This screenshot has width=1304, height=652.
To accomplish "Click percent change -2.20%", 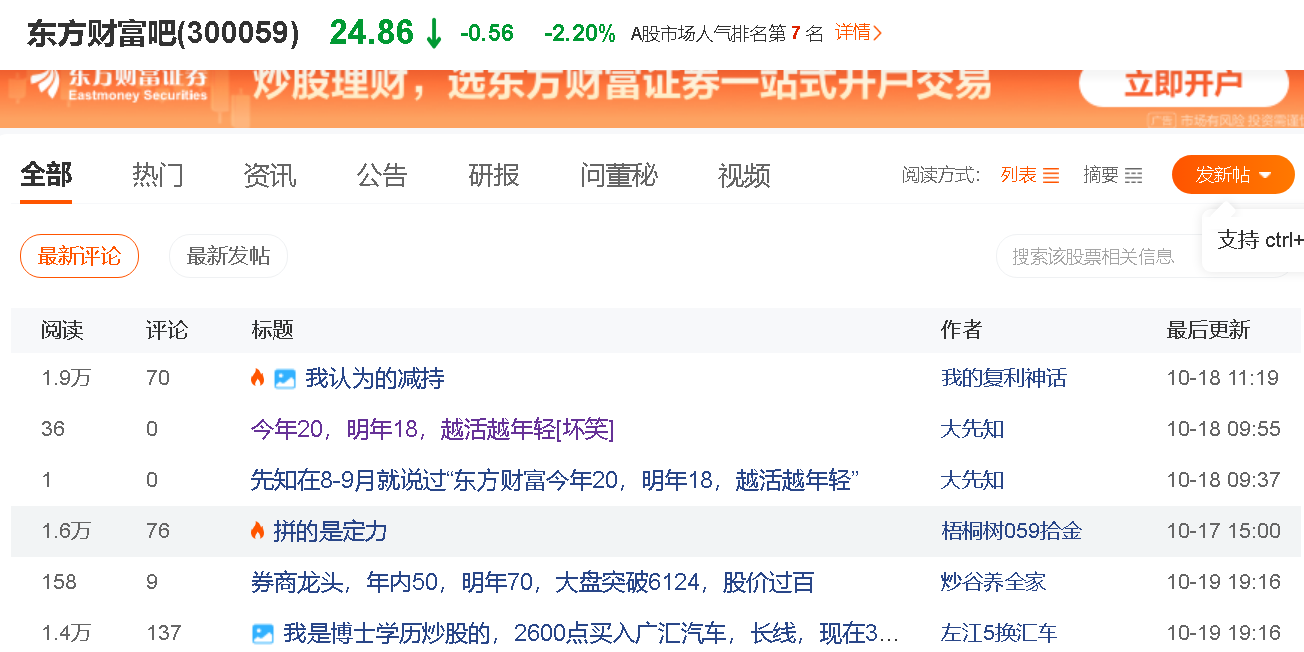I will tap(580, 33).
